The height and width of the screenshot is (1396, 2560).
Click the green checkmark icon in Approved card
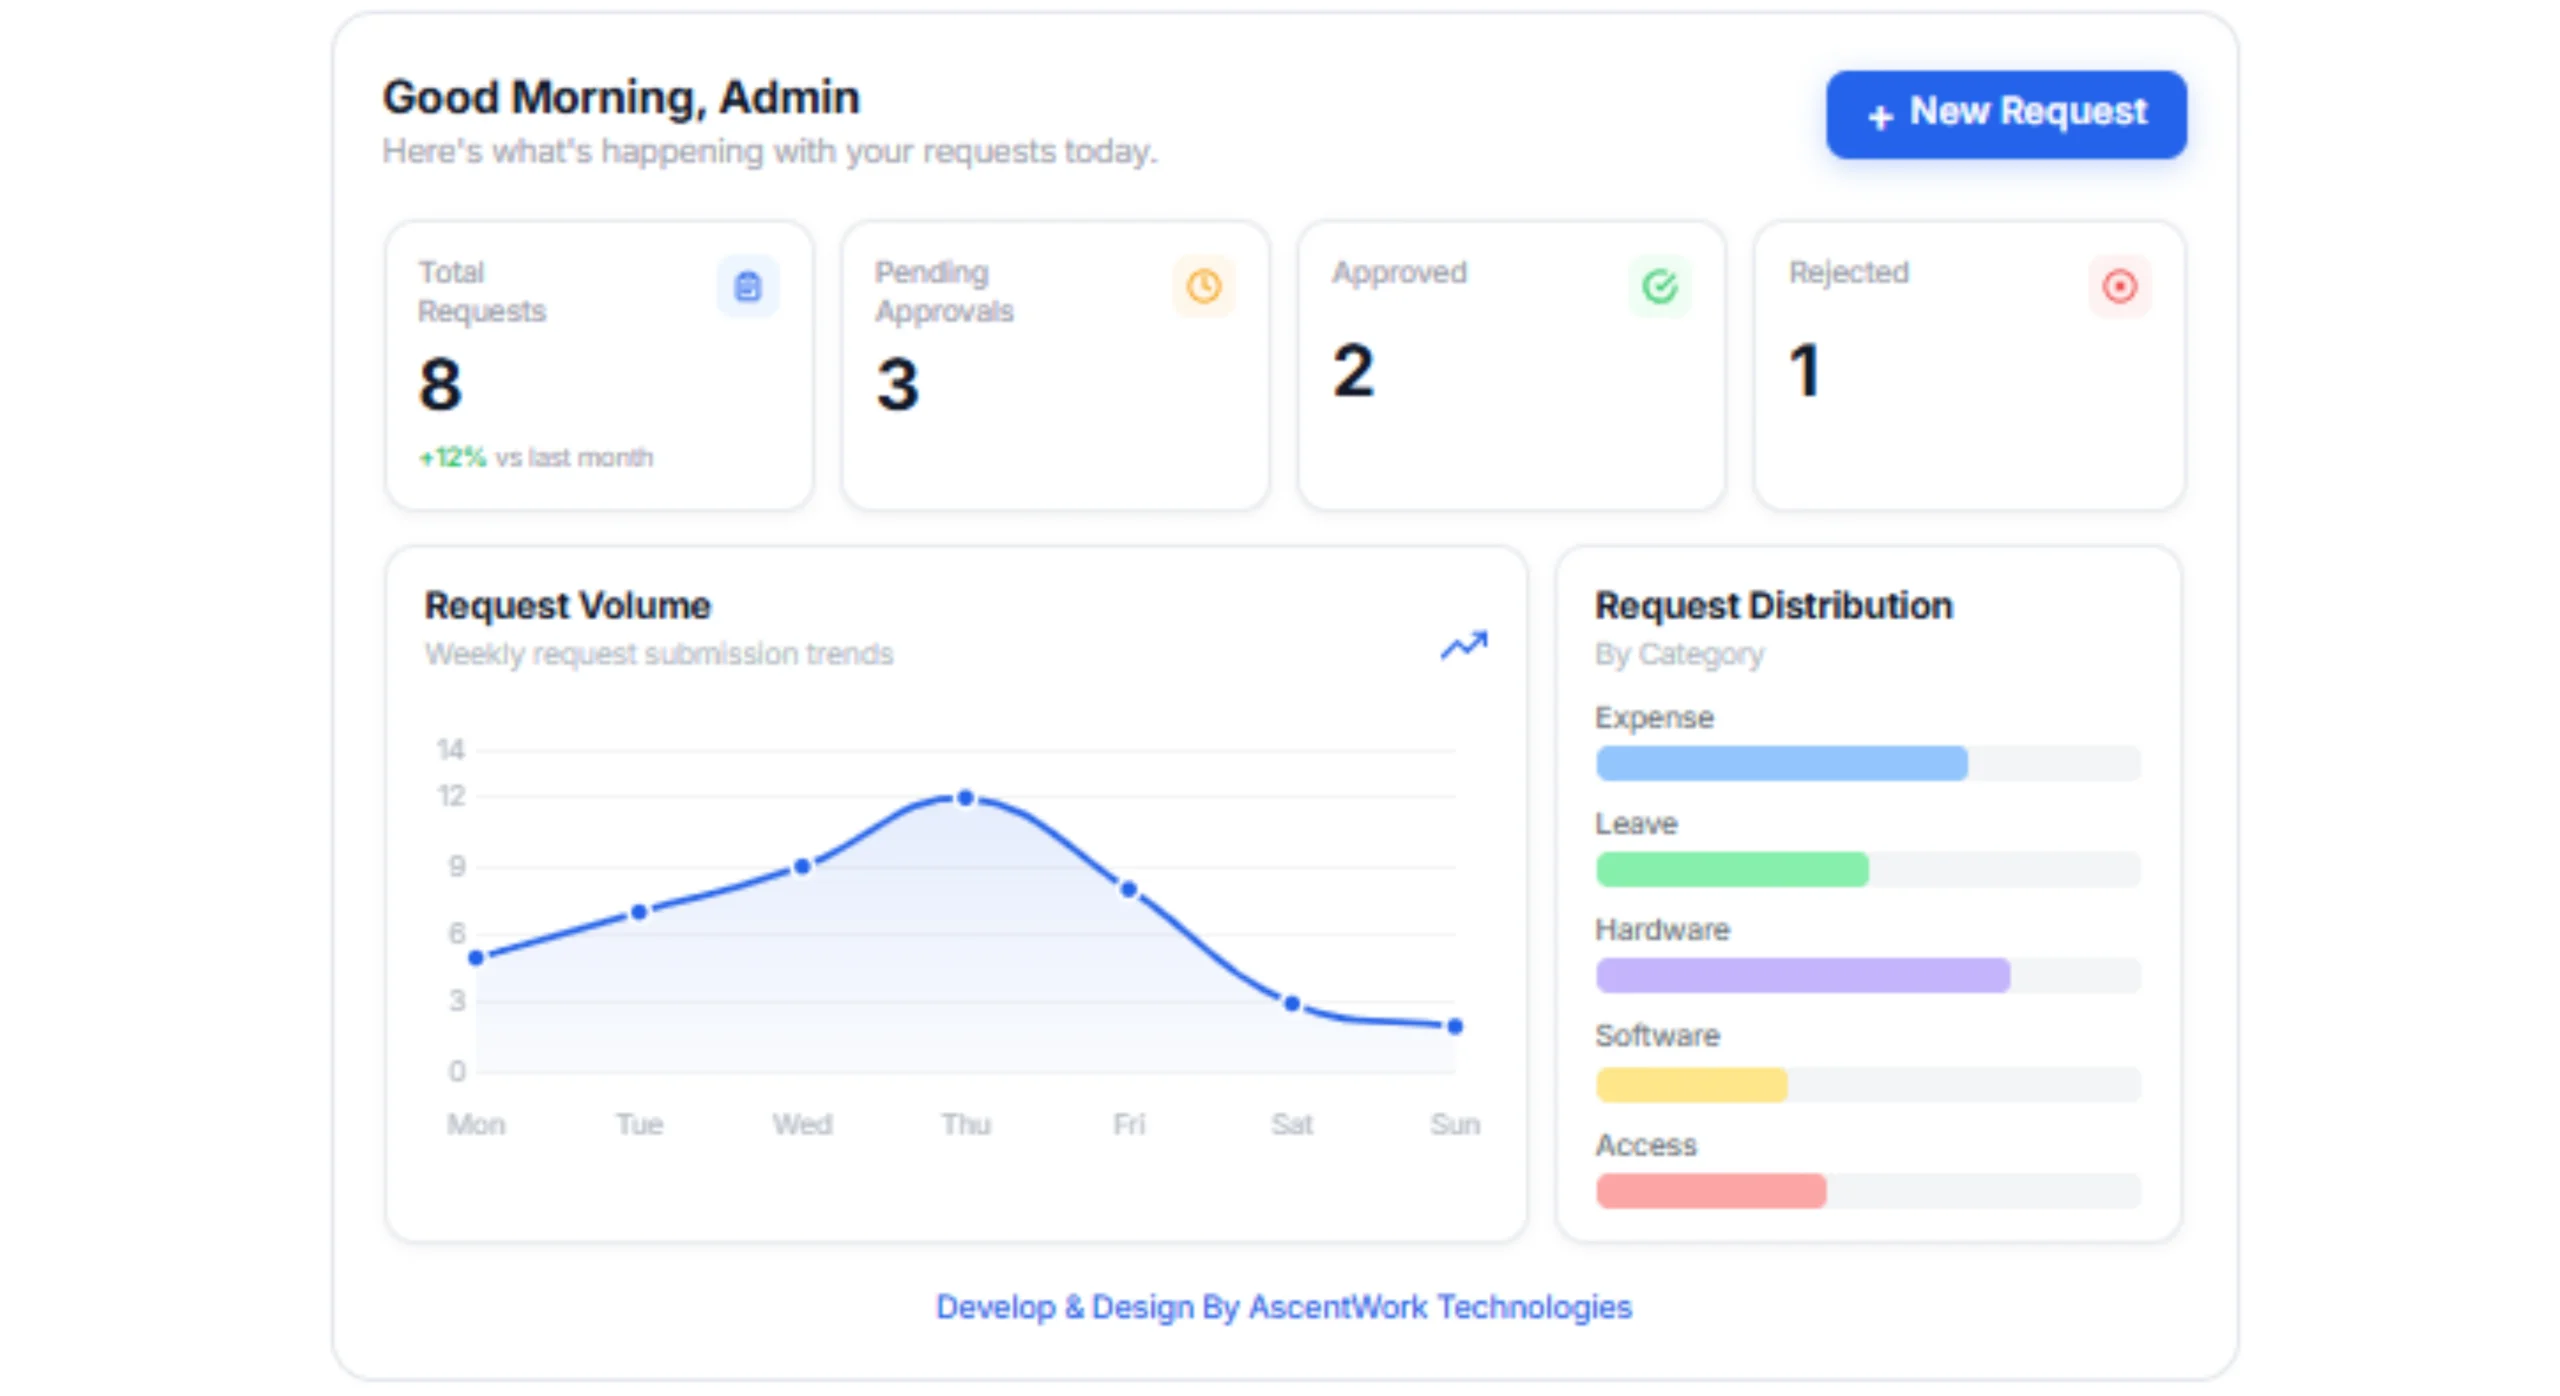click(x=1659, y=287)
